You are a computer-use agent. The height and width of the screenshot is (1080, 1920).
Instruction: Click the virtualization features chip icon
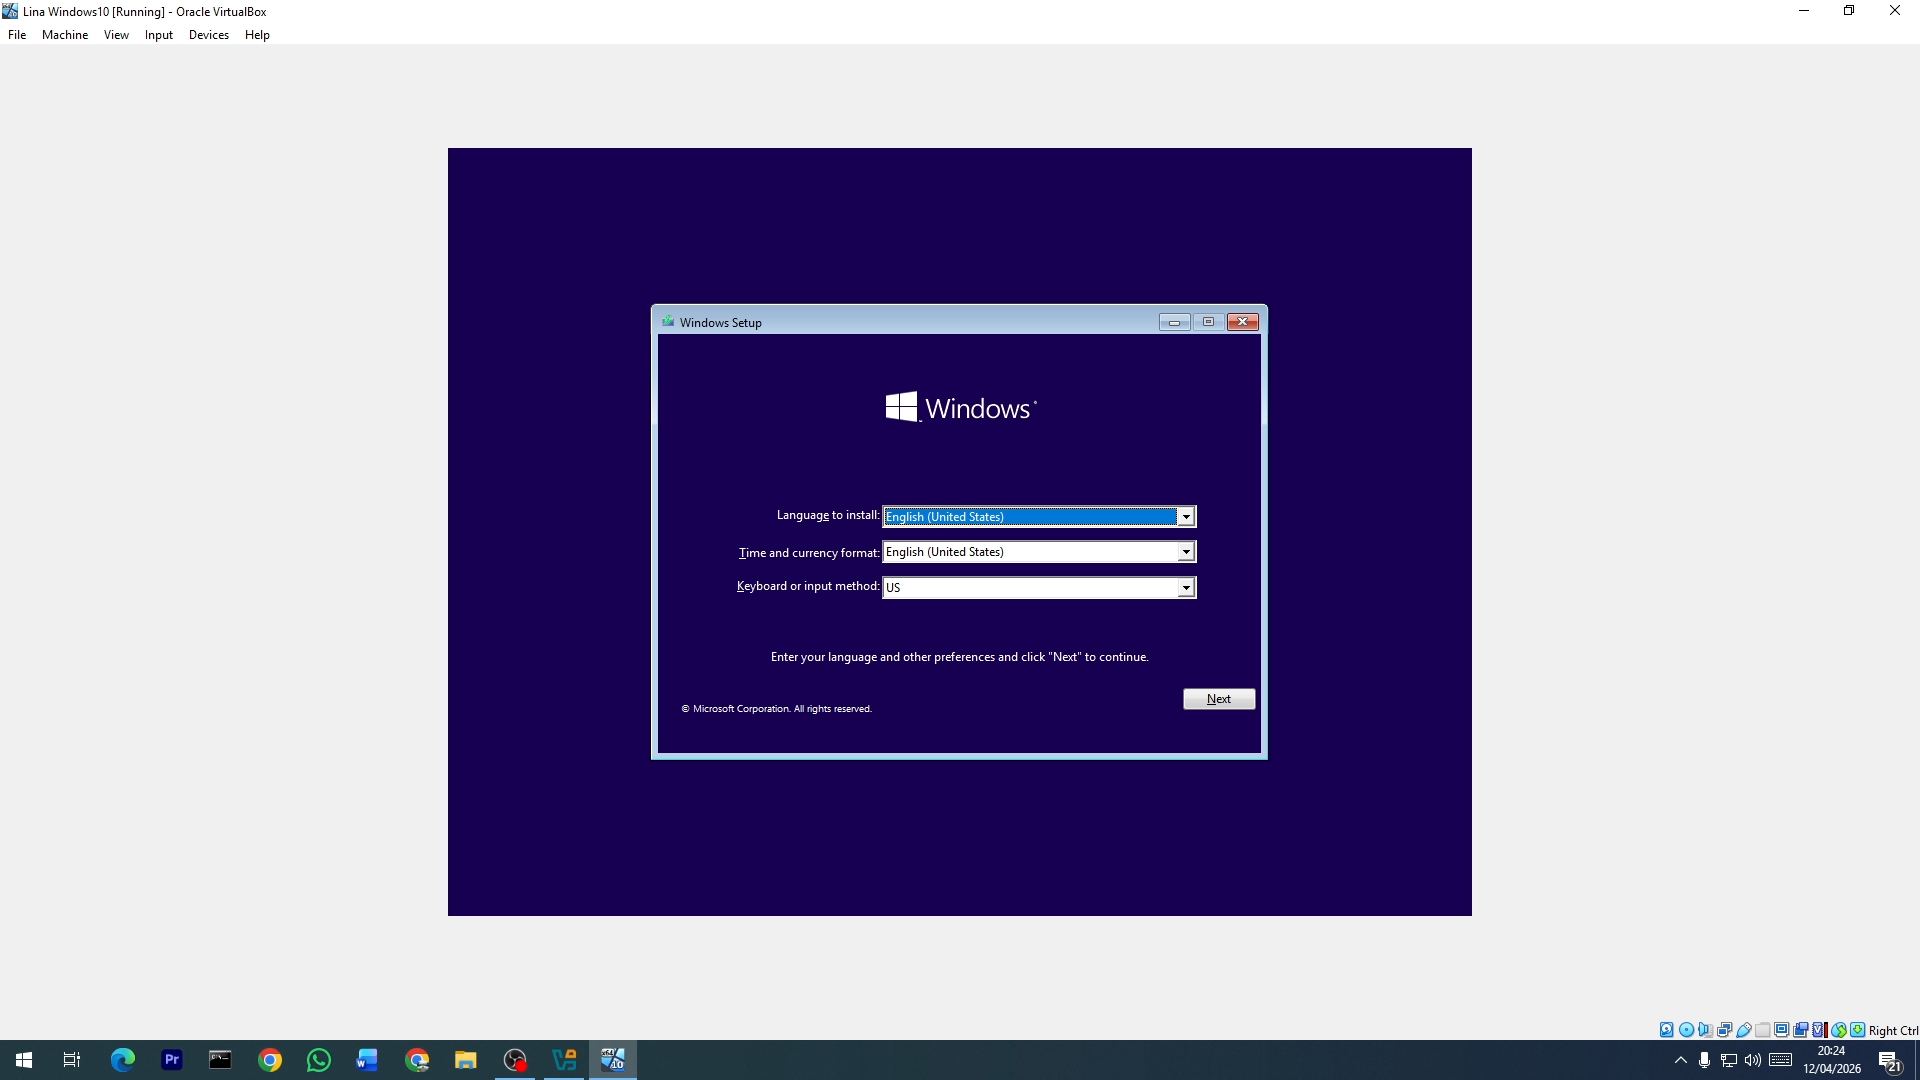[x=1818, y=1029]
